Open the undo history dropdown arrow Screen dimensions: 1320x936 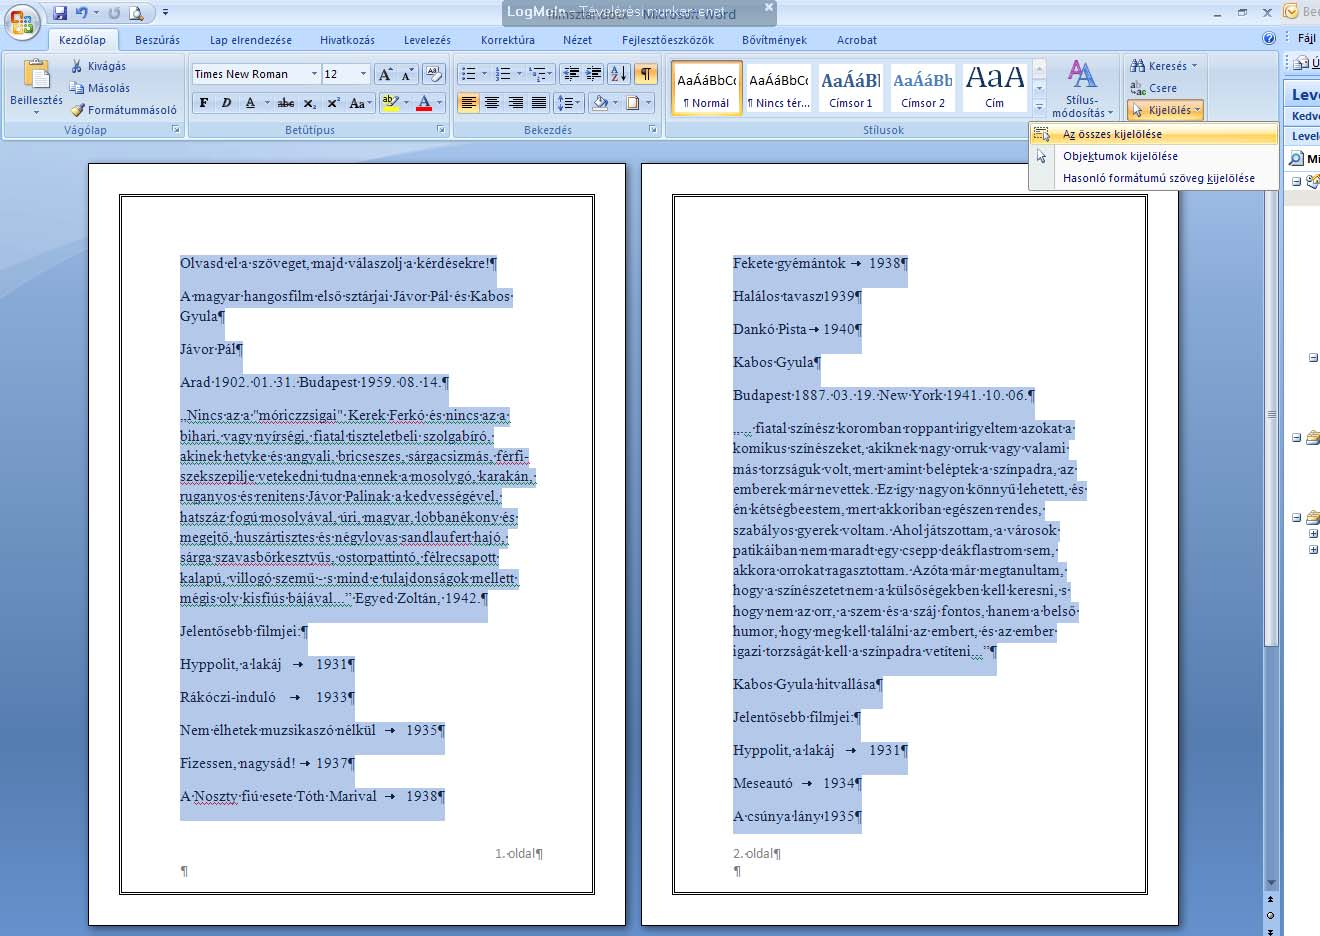[95, 13]
